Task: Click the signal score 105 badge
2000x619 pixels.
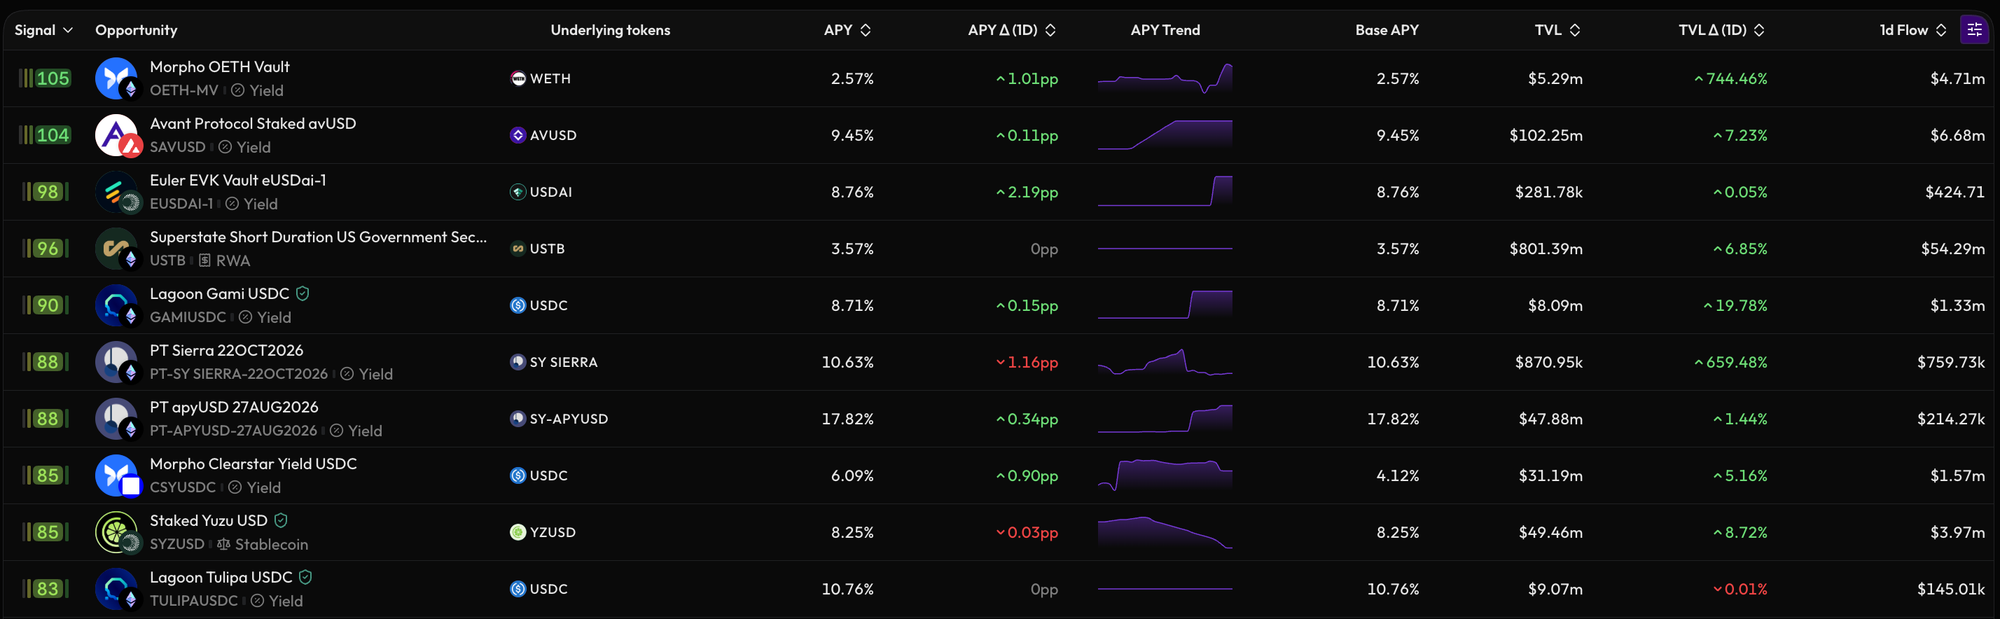Action: coord(53,79)
